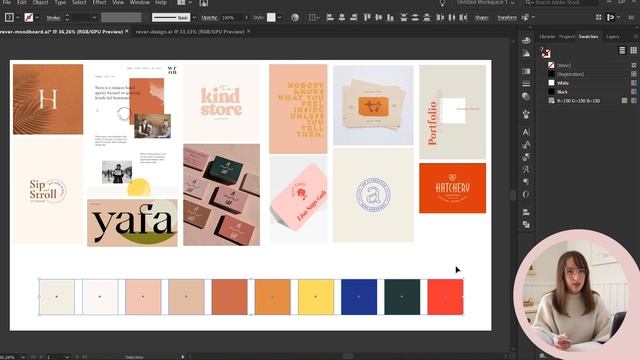Open Align panel icon in dock

coord(526,212)
